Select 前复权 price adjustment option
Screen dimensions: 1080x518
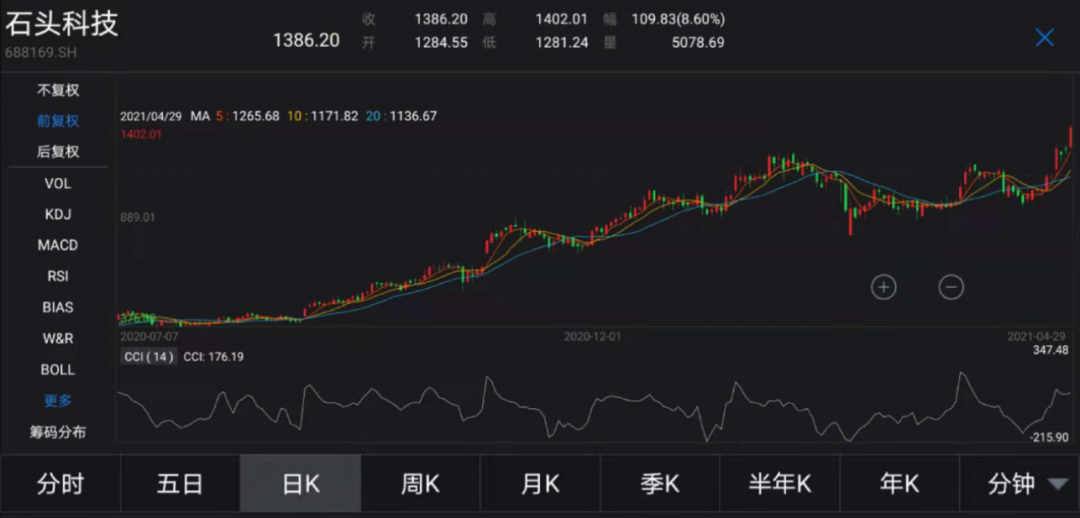(58, 121)
